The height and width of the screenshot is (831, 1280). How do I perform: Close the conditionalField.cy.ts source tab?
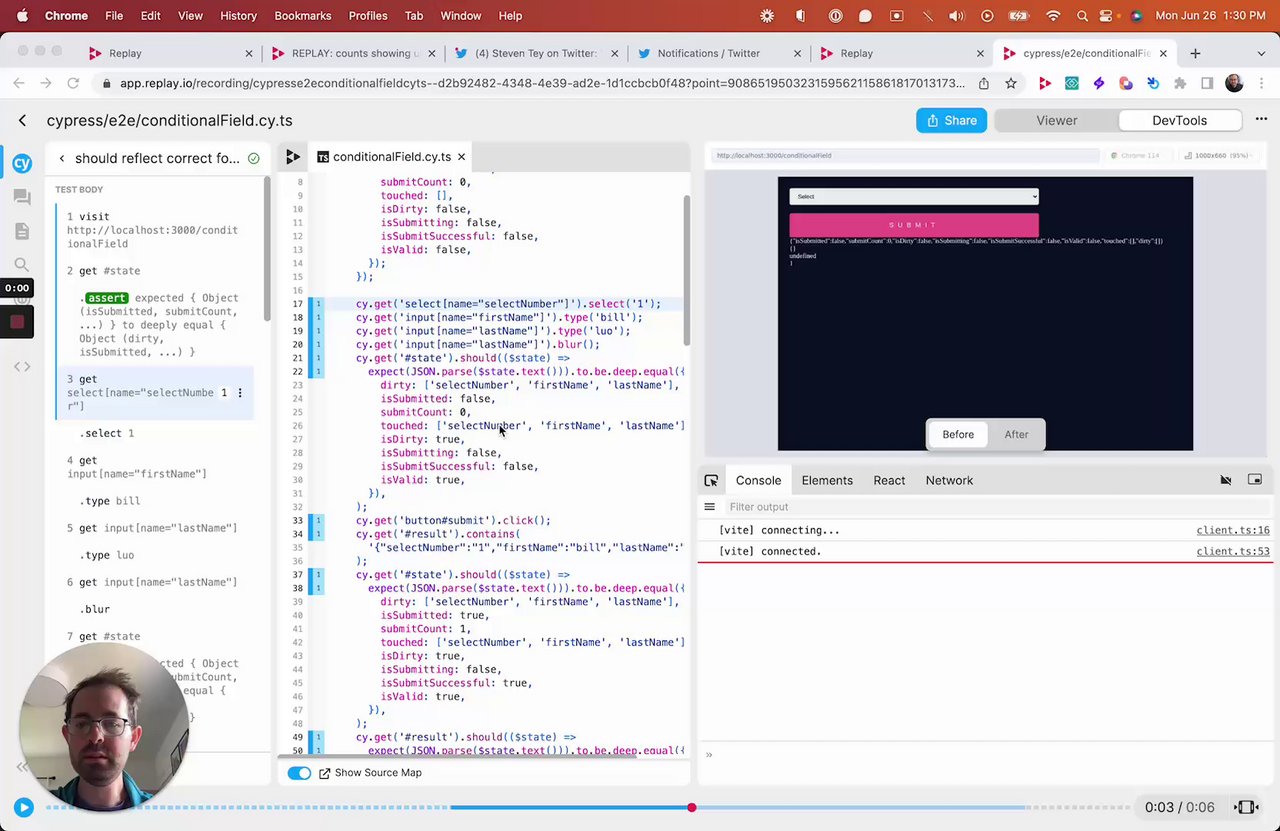coord(461,157)
